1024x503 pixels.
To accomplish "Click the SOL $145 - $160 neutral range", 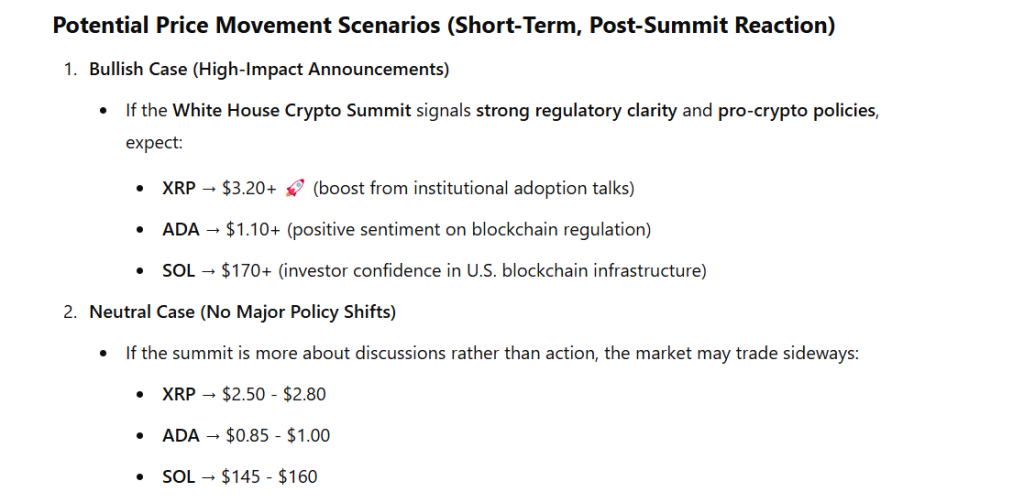I will point(240,477).
